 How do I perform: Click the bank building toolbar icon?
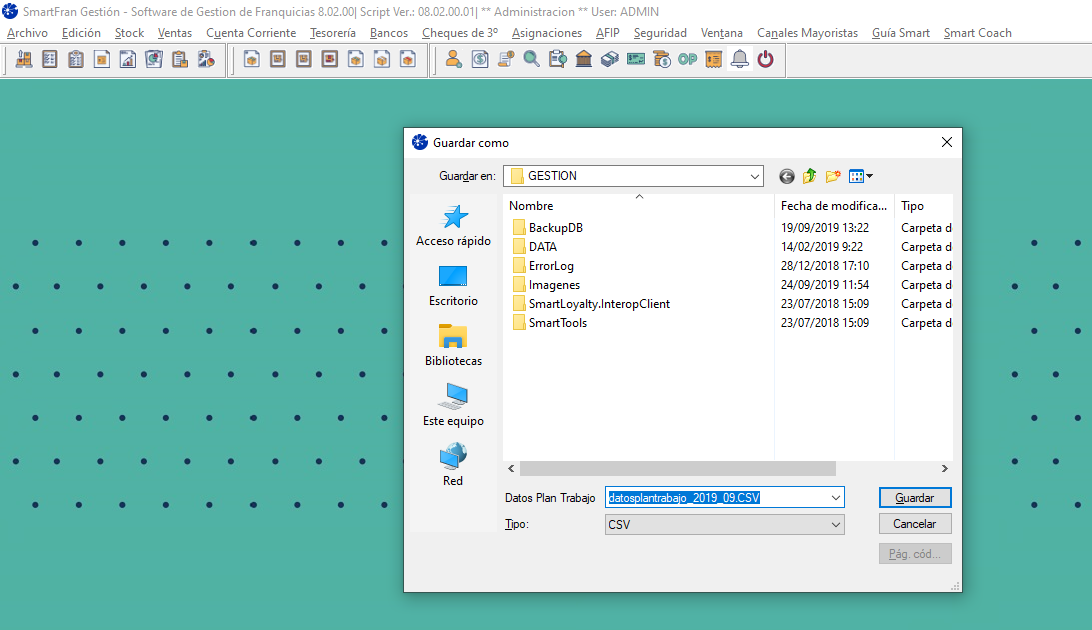coord(583,59)
